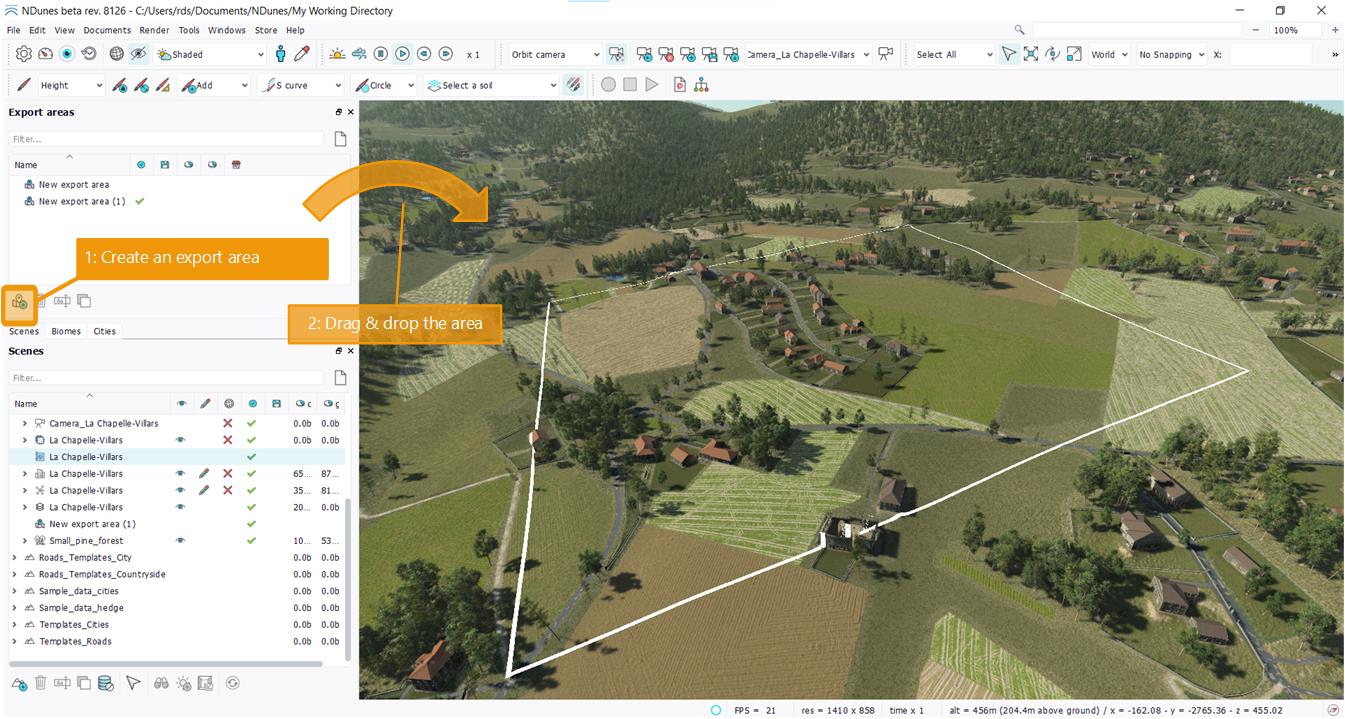Screen dimensions: 1345x719
Task: Click the eyedropper picker tool
Action: [x=302, y=55]
